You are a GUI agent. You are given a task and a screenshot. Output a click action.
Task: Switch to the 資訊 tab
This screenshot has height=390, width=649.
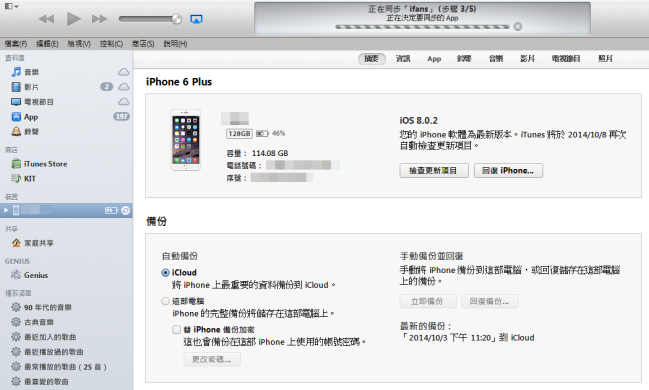point(403,59)
